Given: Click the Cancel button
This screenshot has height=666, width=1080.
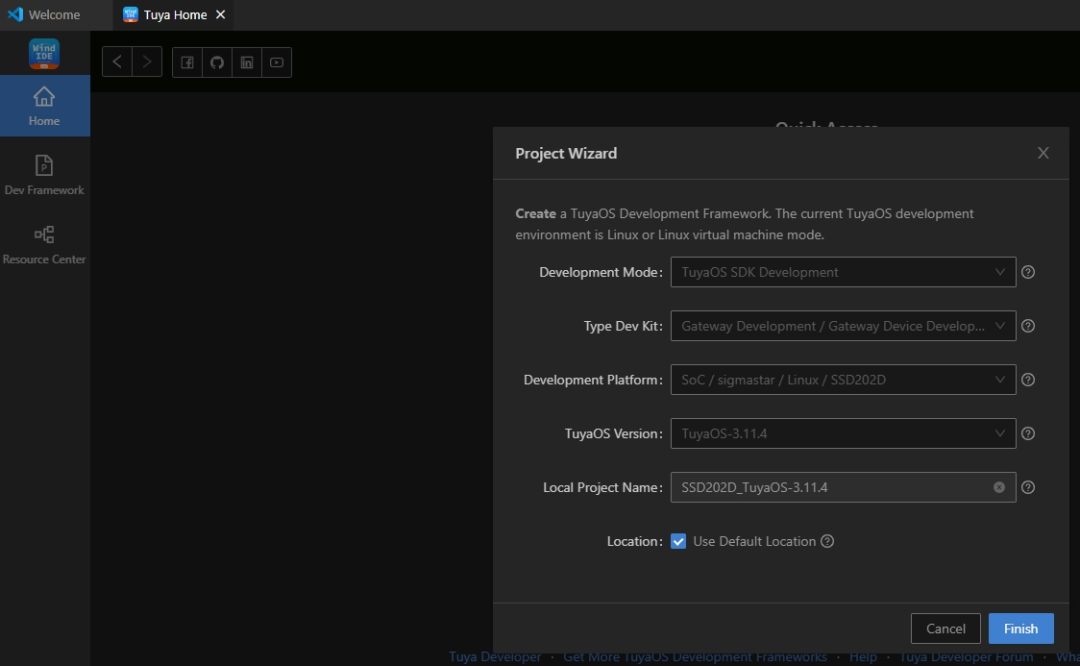Looking at the screenshot, I should tap(945, 628).
